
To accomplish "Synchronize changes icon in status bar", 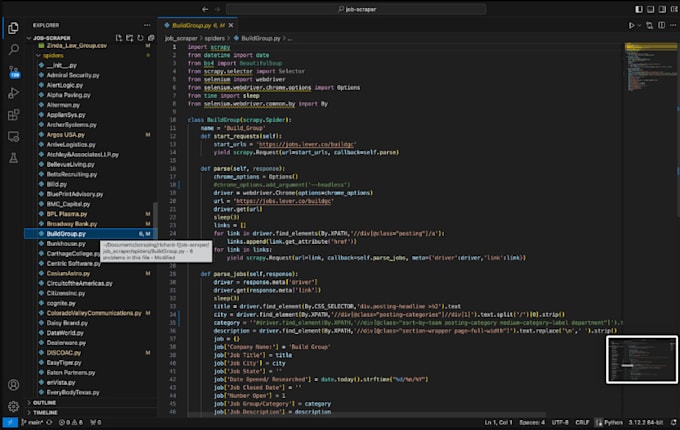I will click(49, 422).
